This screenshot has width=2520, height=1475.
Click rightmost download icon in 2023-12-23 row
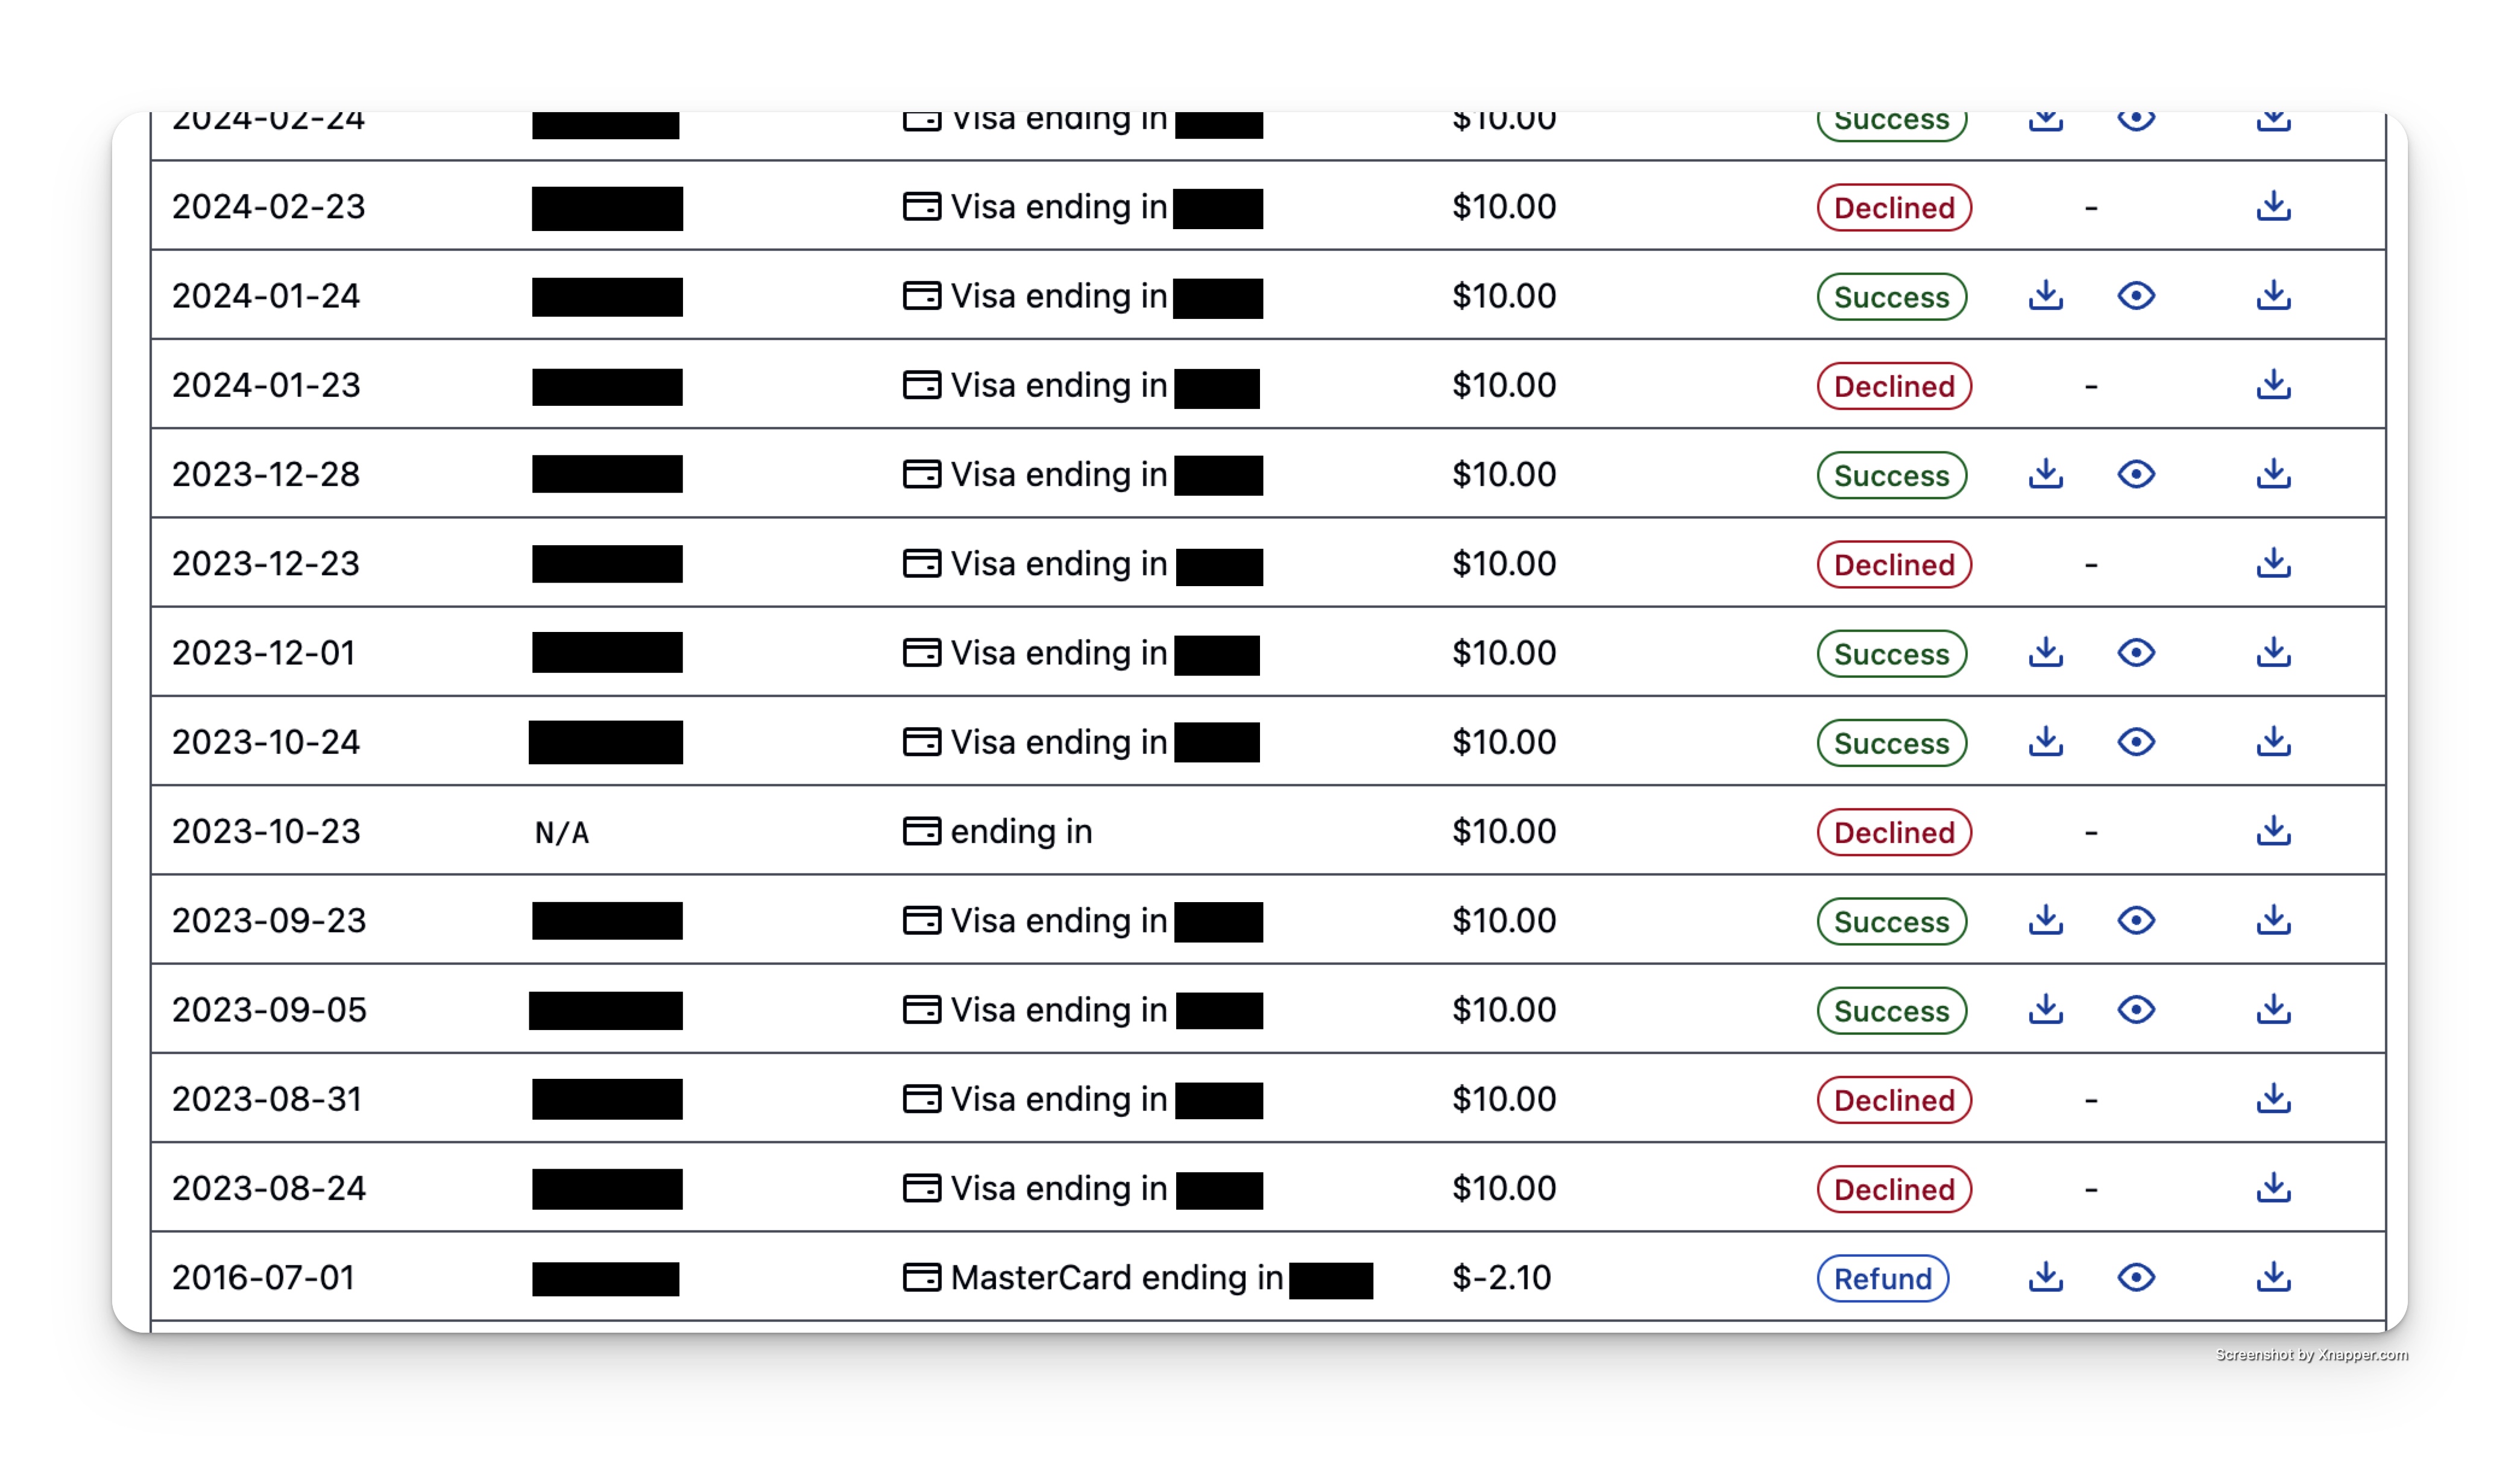(2274, 564)
